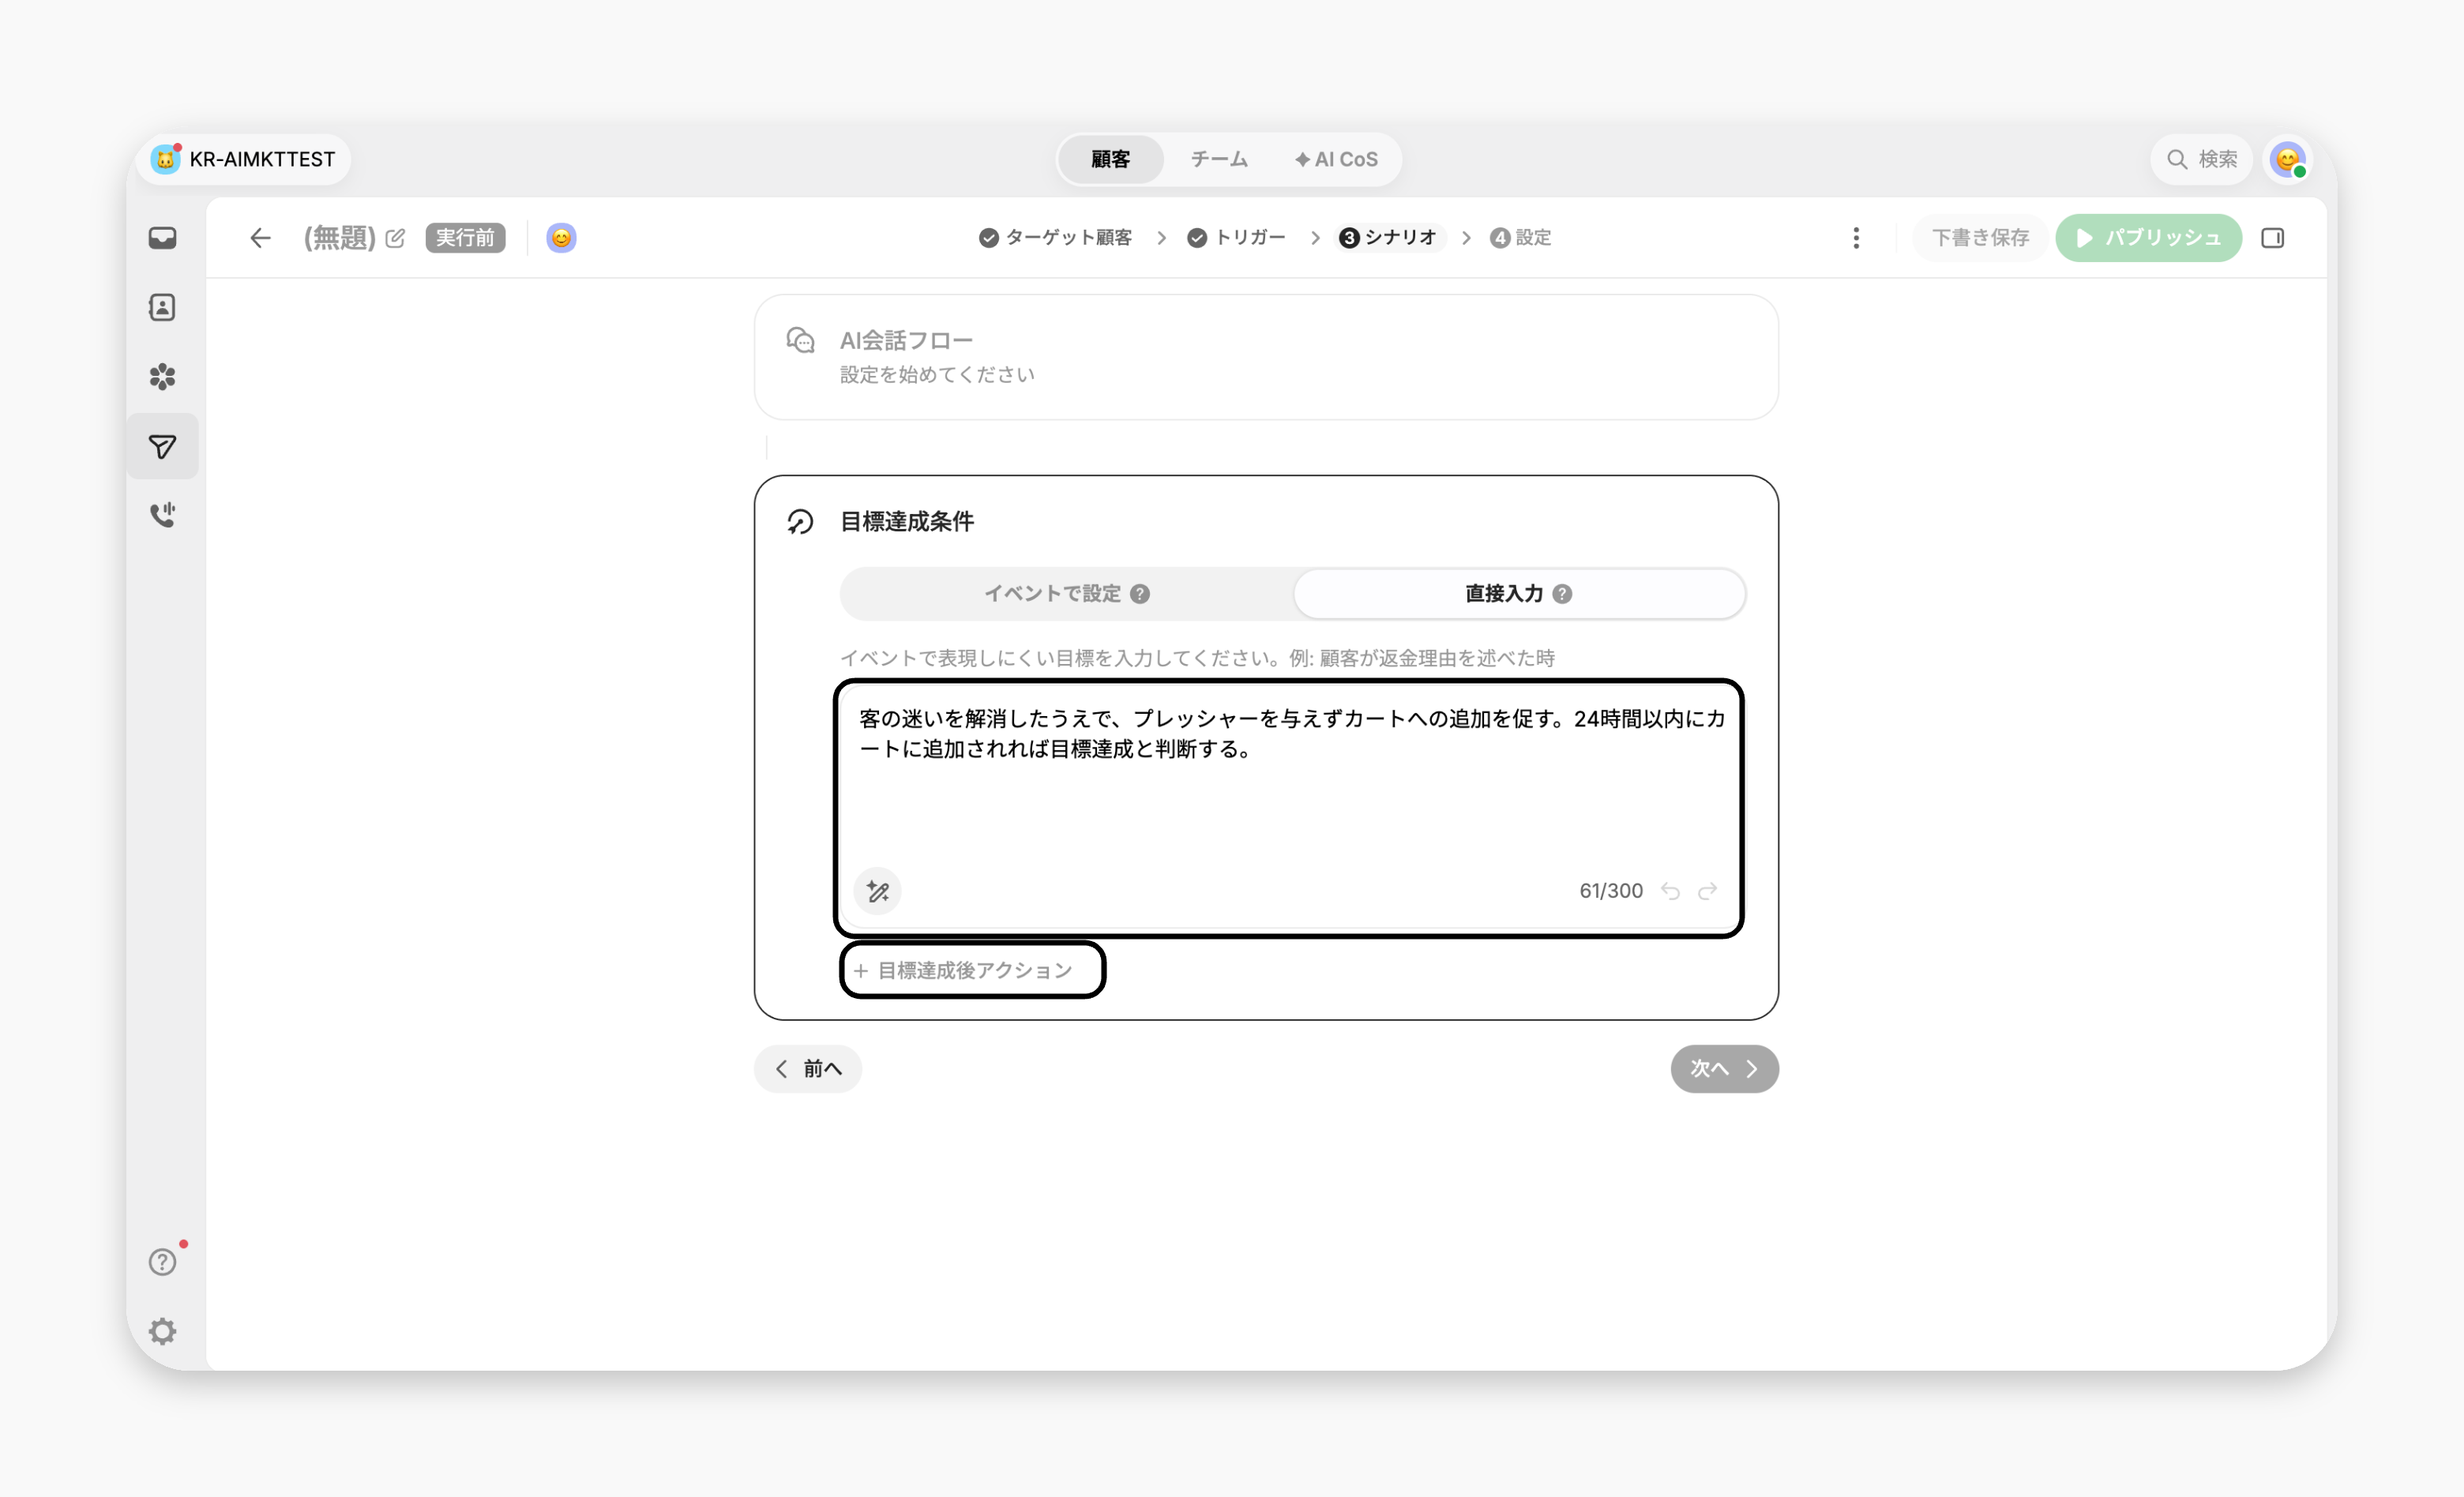Open the AI CoS top tab

1336,159
